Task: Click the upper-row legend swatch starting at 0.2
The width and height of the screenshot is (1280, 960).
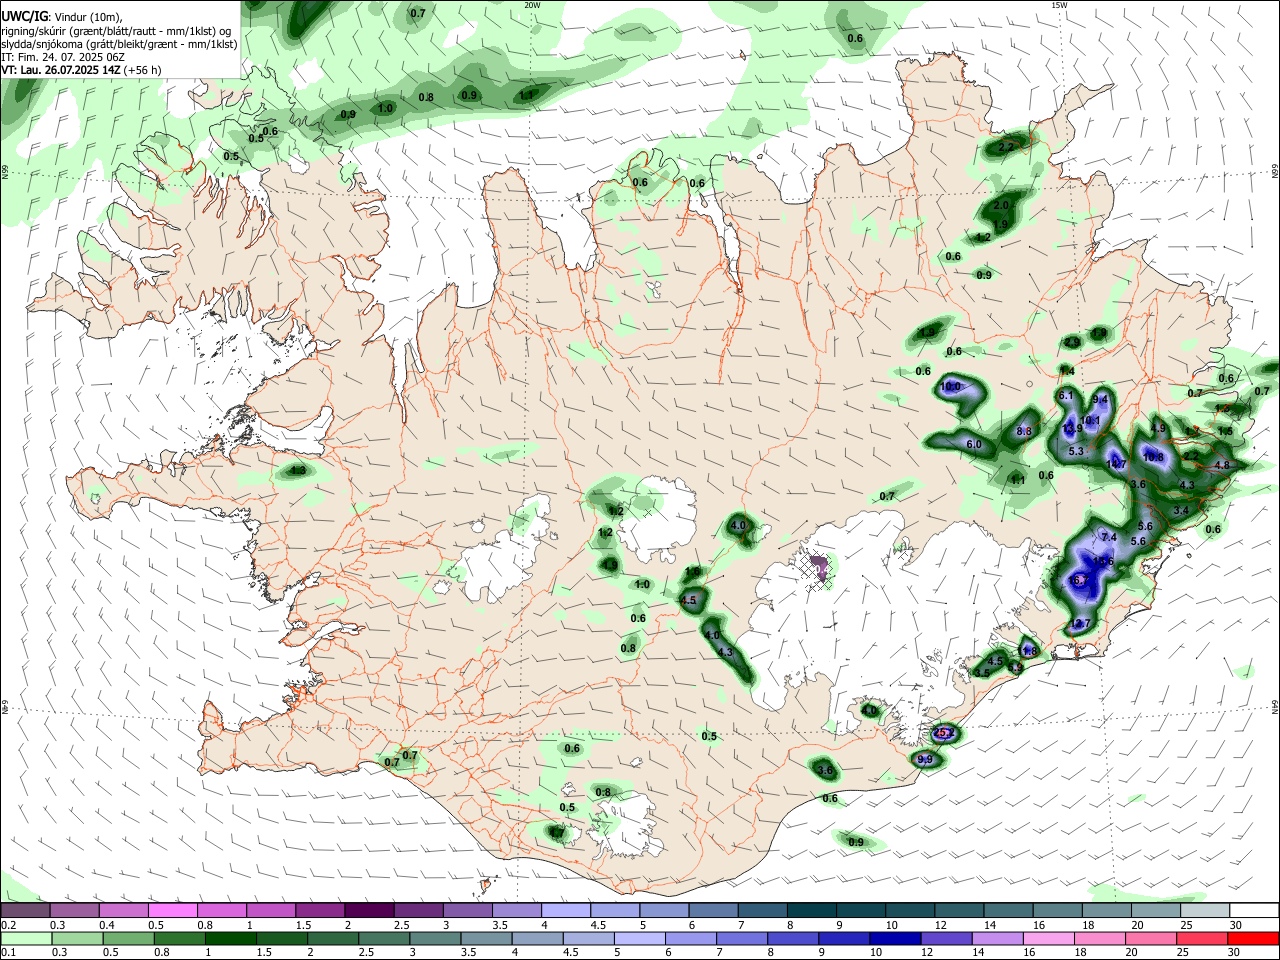Action: (x=25, y=910)
